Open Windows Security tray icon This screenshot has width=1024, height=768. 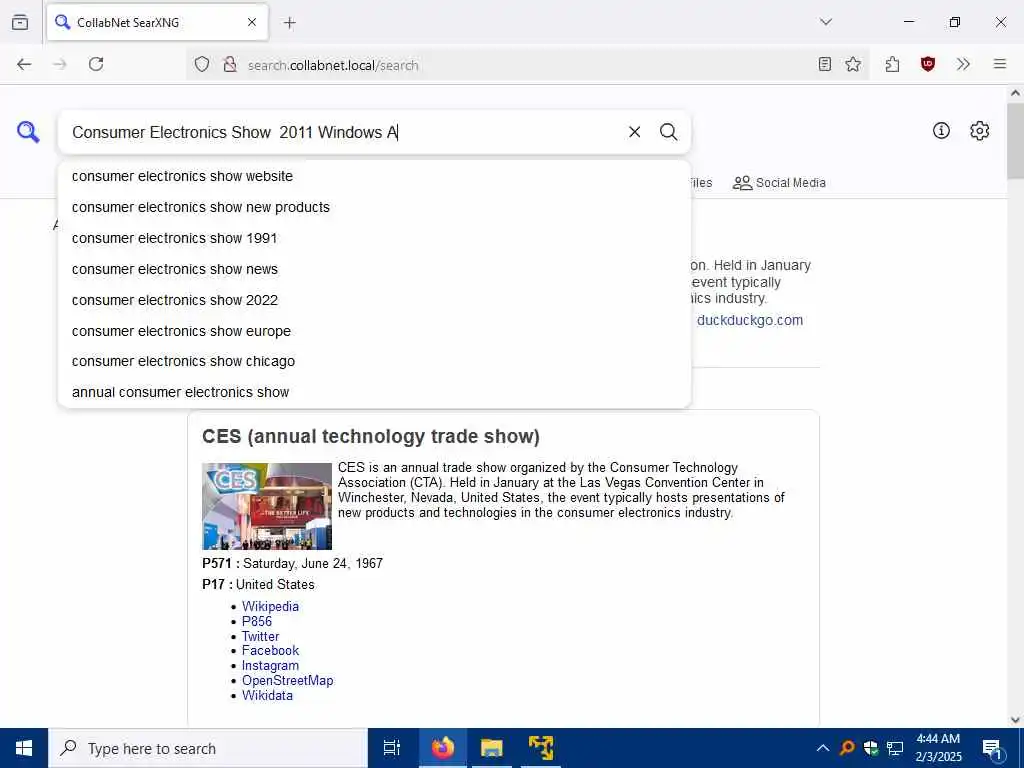coord(871,748)
